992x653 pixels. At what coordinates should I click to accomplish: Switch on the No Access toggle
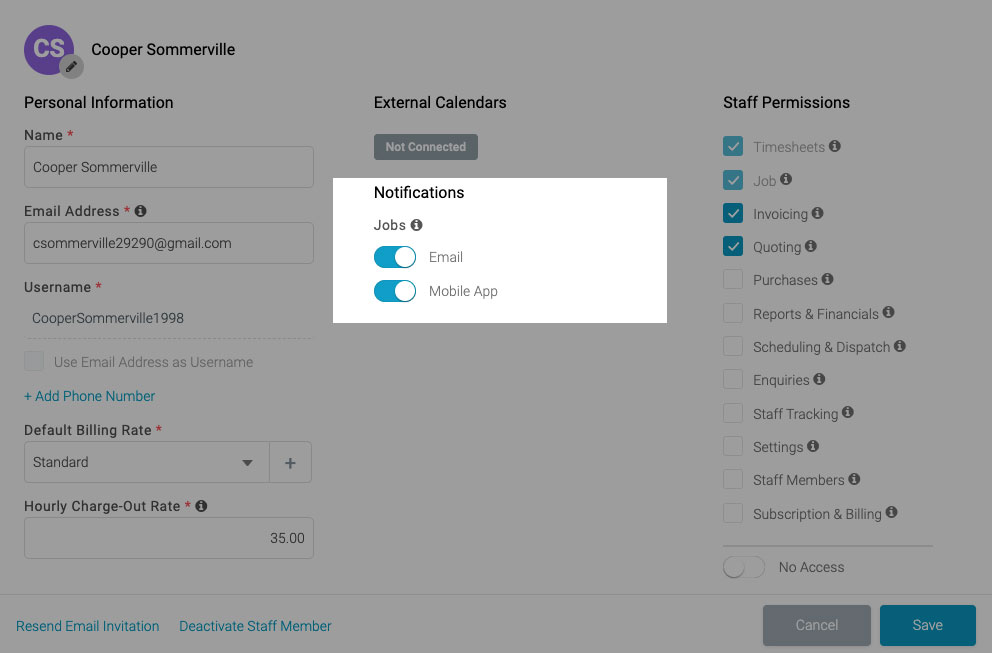pyautogui.click(x=744, y=567)
